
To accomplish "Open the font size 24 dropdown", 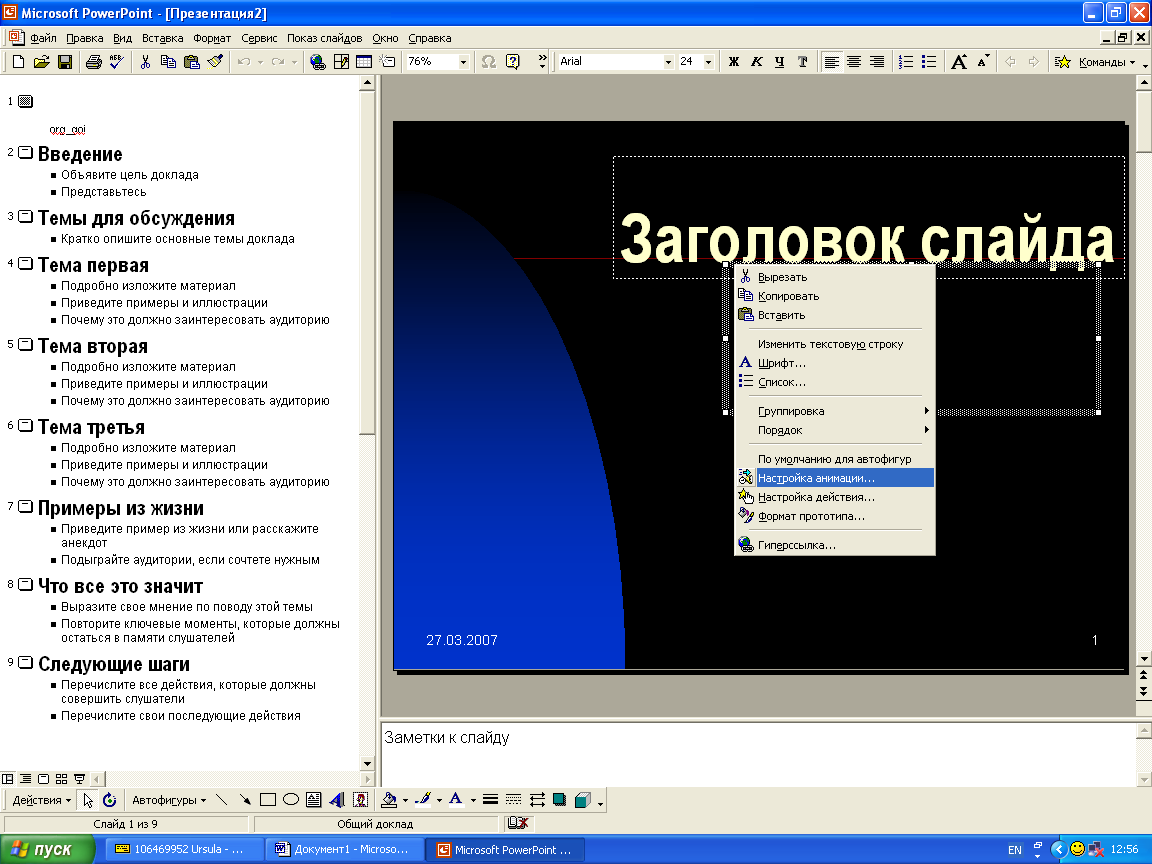I will [708, 62].
